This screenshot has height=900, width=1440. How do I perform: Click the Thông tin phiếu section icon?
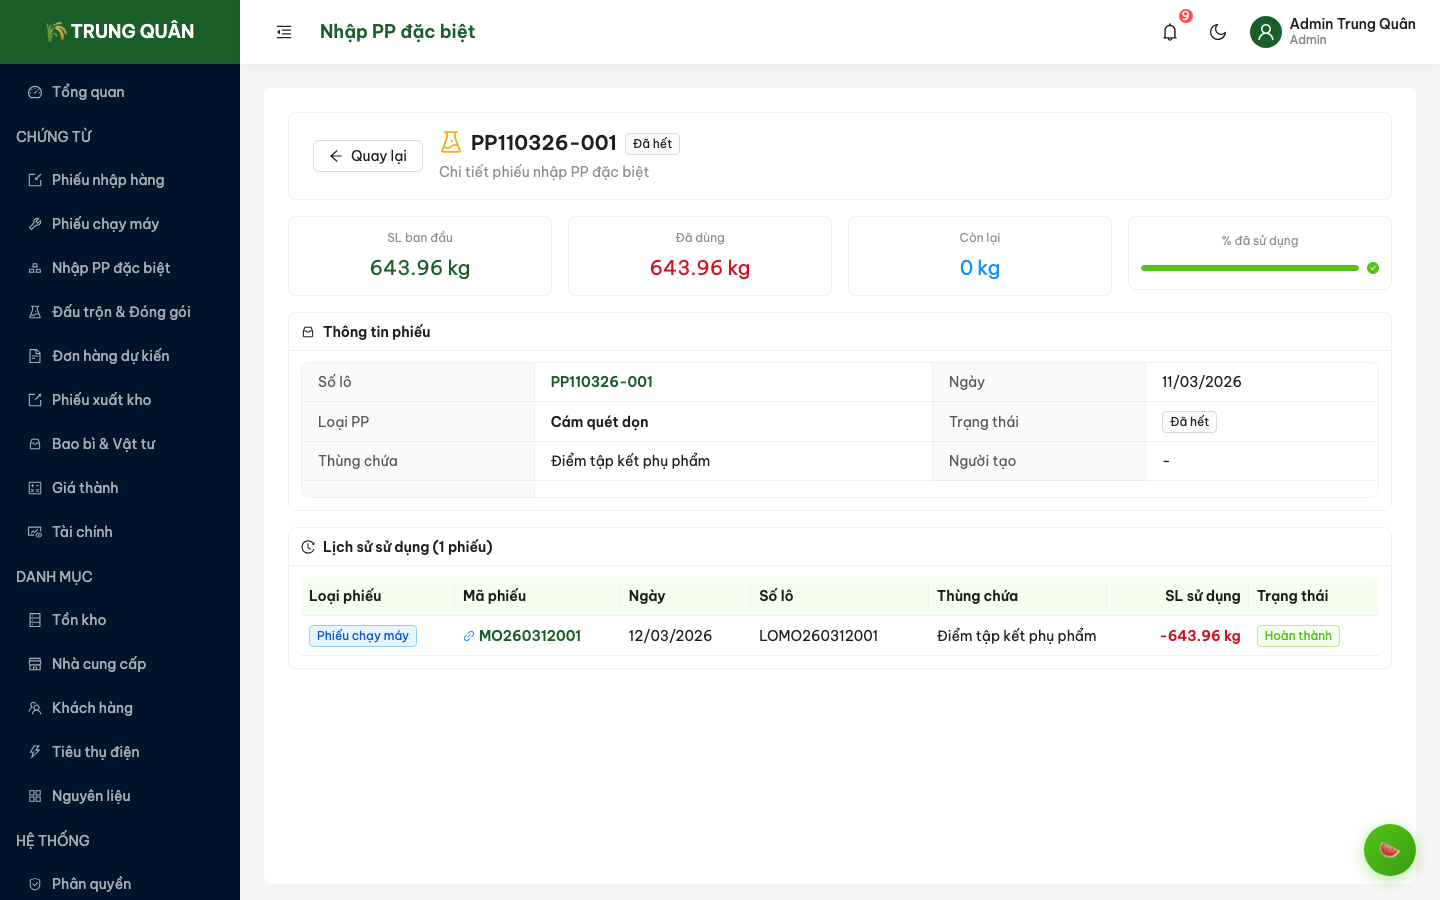click(308, 332)
